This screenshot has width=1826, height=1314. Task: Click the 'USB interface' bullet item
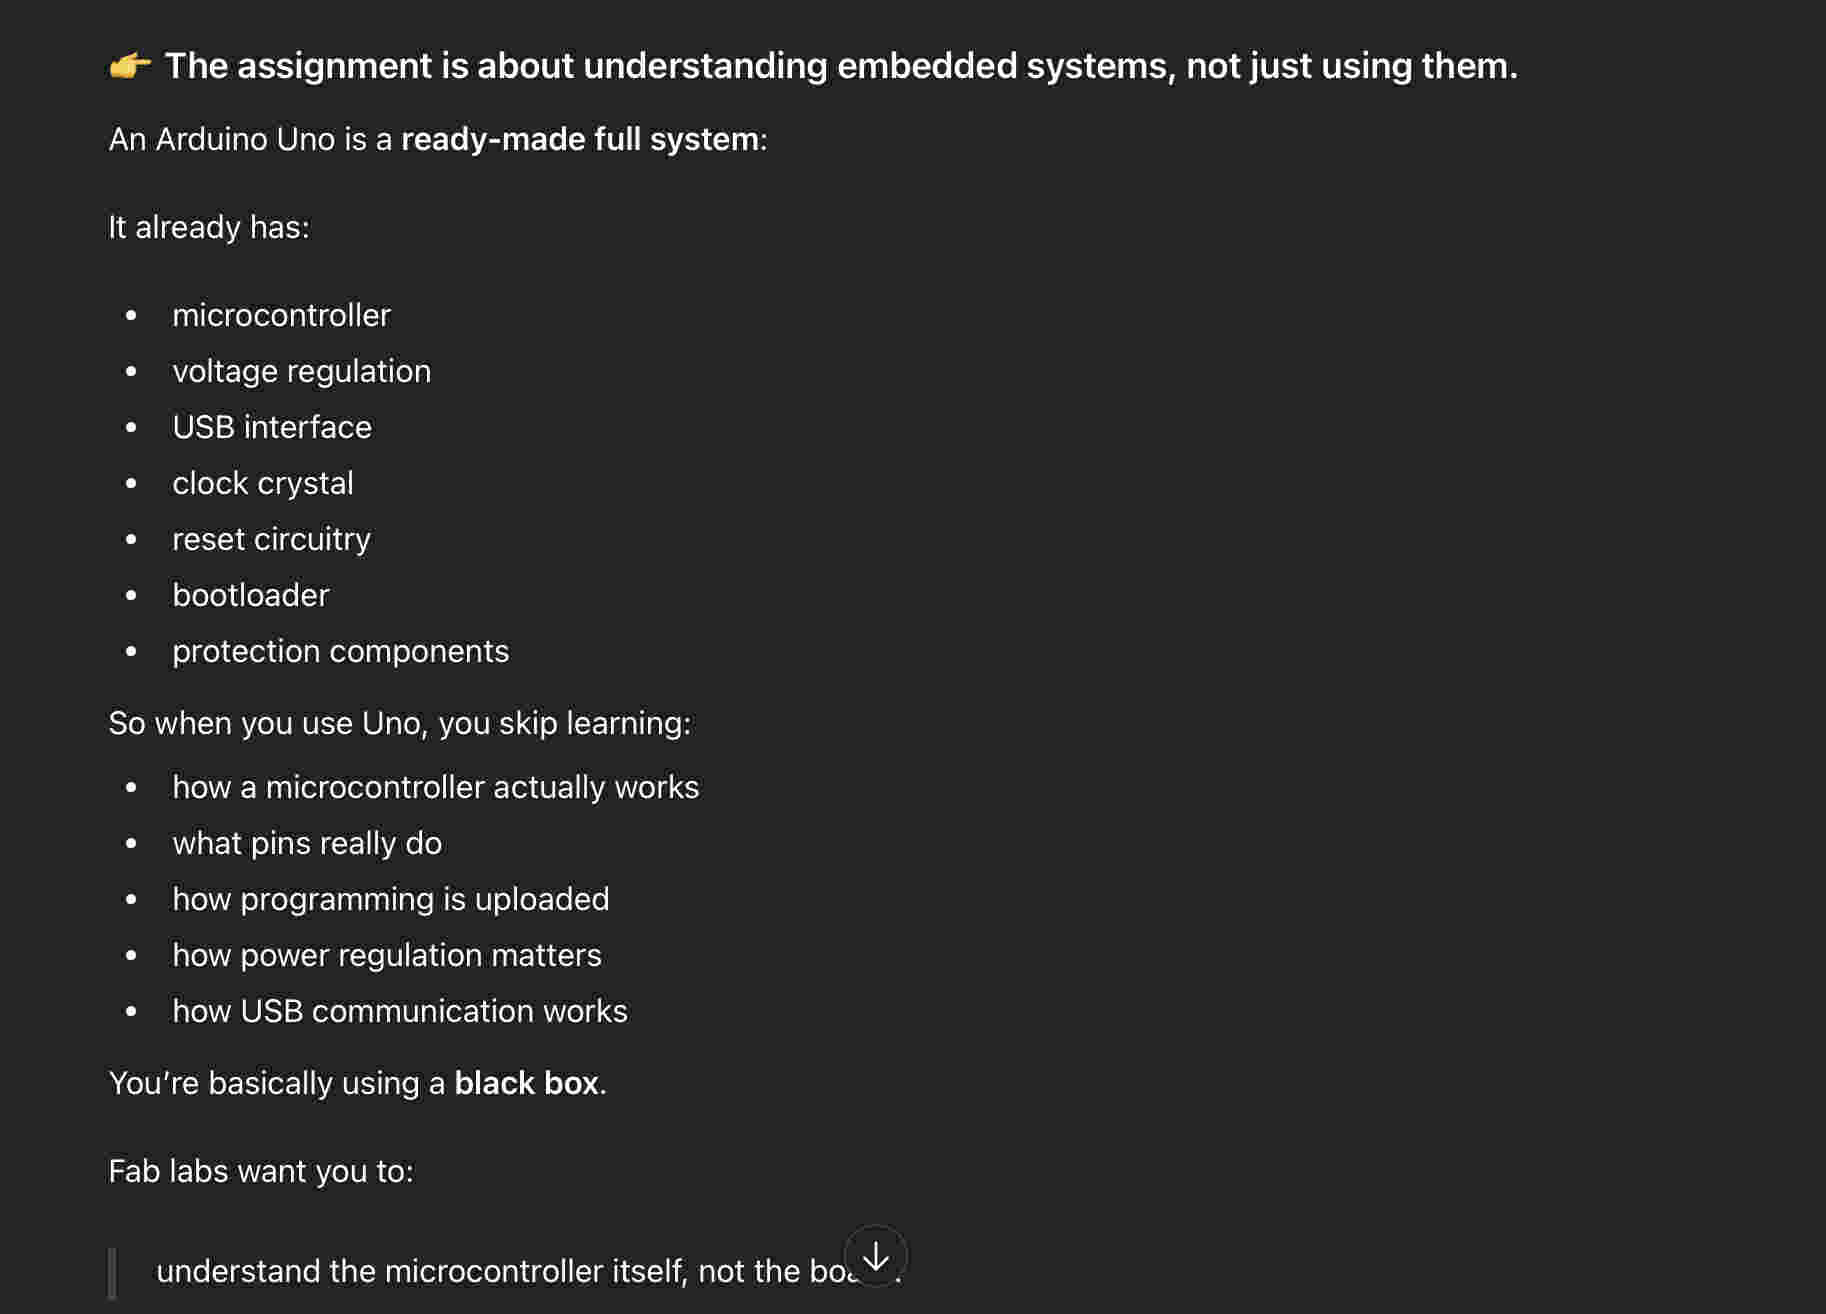pos(271,427)
